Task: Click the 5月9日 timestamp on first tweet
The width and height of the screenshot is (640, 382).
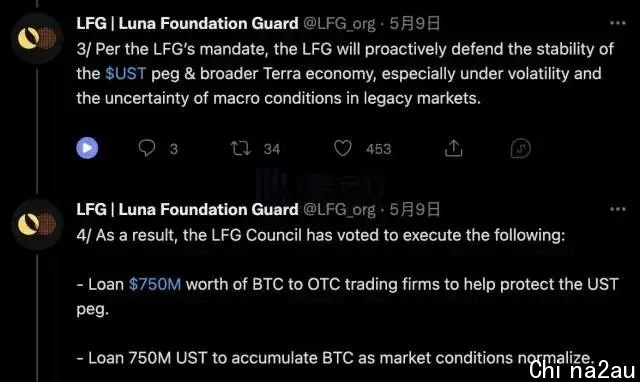Action: coord(414,23)
